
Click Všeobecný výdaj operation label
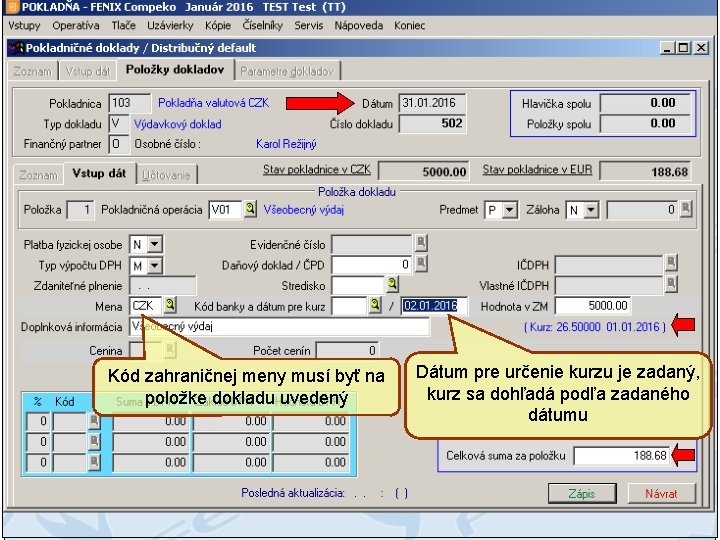[x=304, y=210]
